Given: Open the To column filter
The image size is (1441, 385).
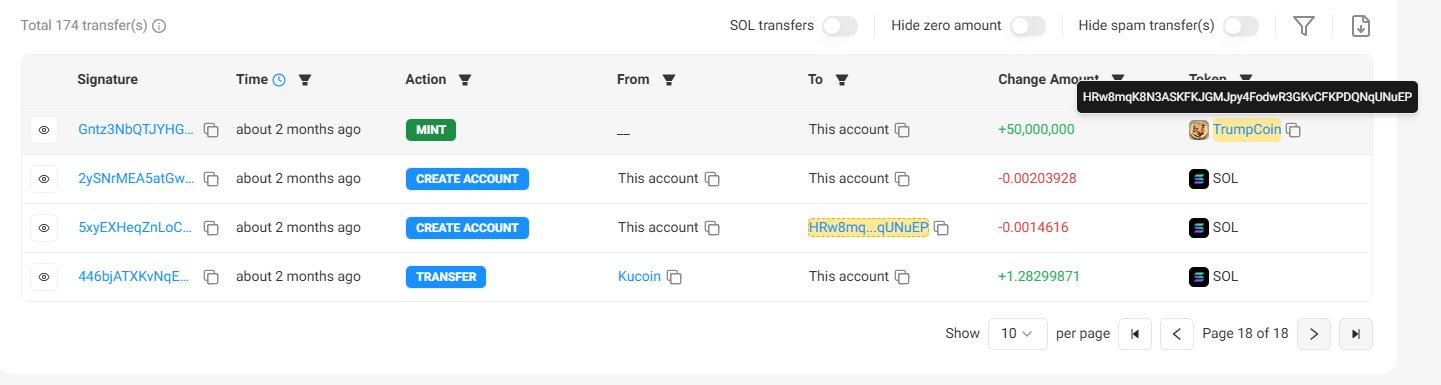Looking at the screenshot, I should click(x=842, y=80).
